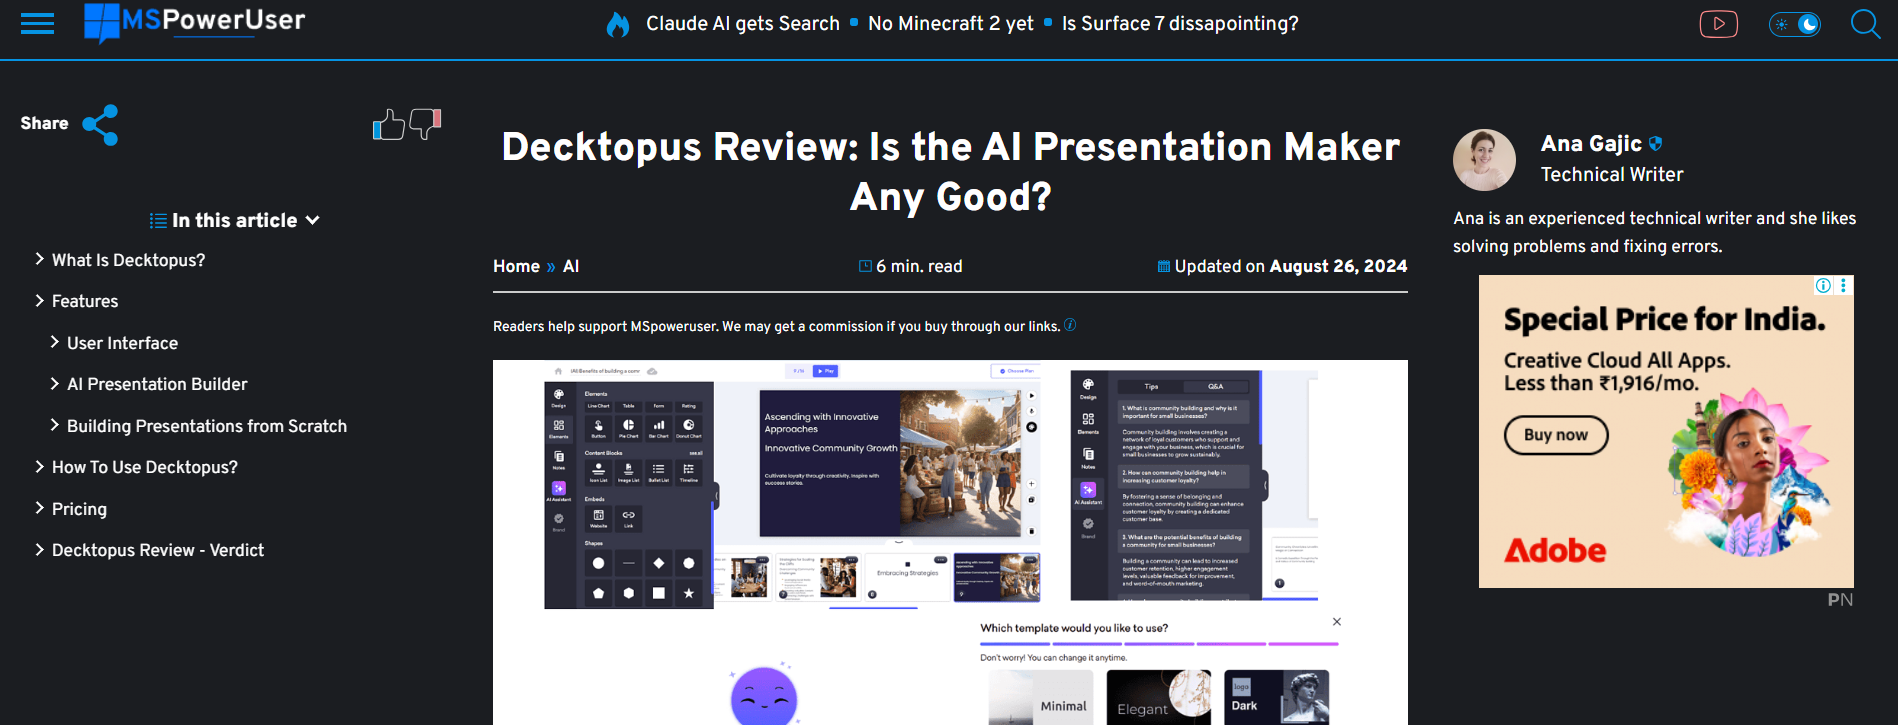Expand Building Presentations from Scratch entry
Image resolution: width=1898 pixels, height=725 pixels.
click(55, 425)
